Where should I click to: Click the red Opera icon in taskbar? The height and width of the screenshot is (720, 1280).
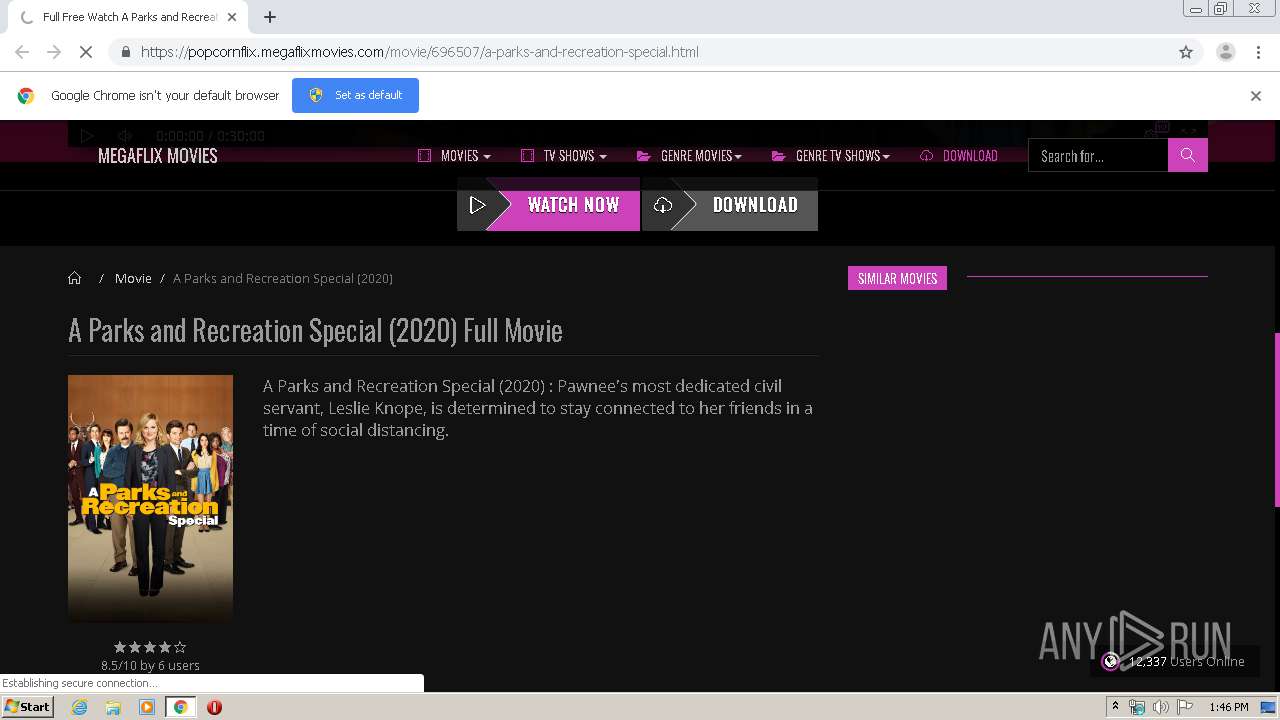pos(214,707)
